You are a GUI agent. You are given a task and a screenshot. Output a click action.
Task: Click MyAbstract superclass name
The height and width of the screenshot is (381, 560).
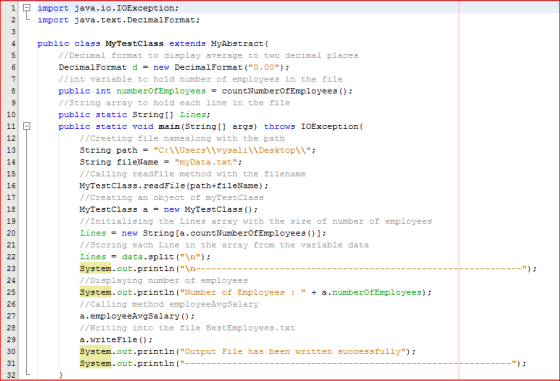(237, 44)
